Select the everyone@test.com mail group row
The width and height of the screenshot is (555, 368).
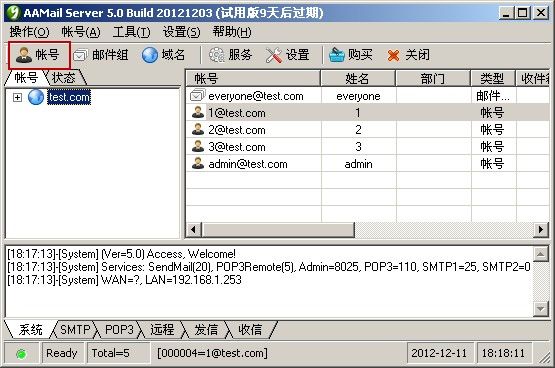pyautogui.click(x=367, y=96)
